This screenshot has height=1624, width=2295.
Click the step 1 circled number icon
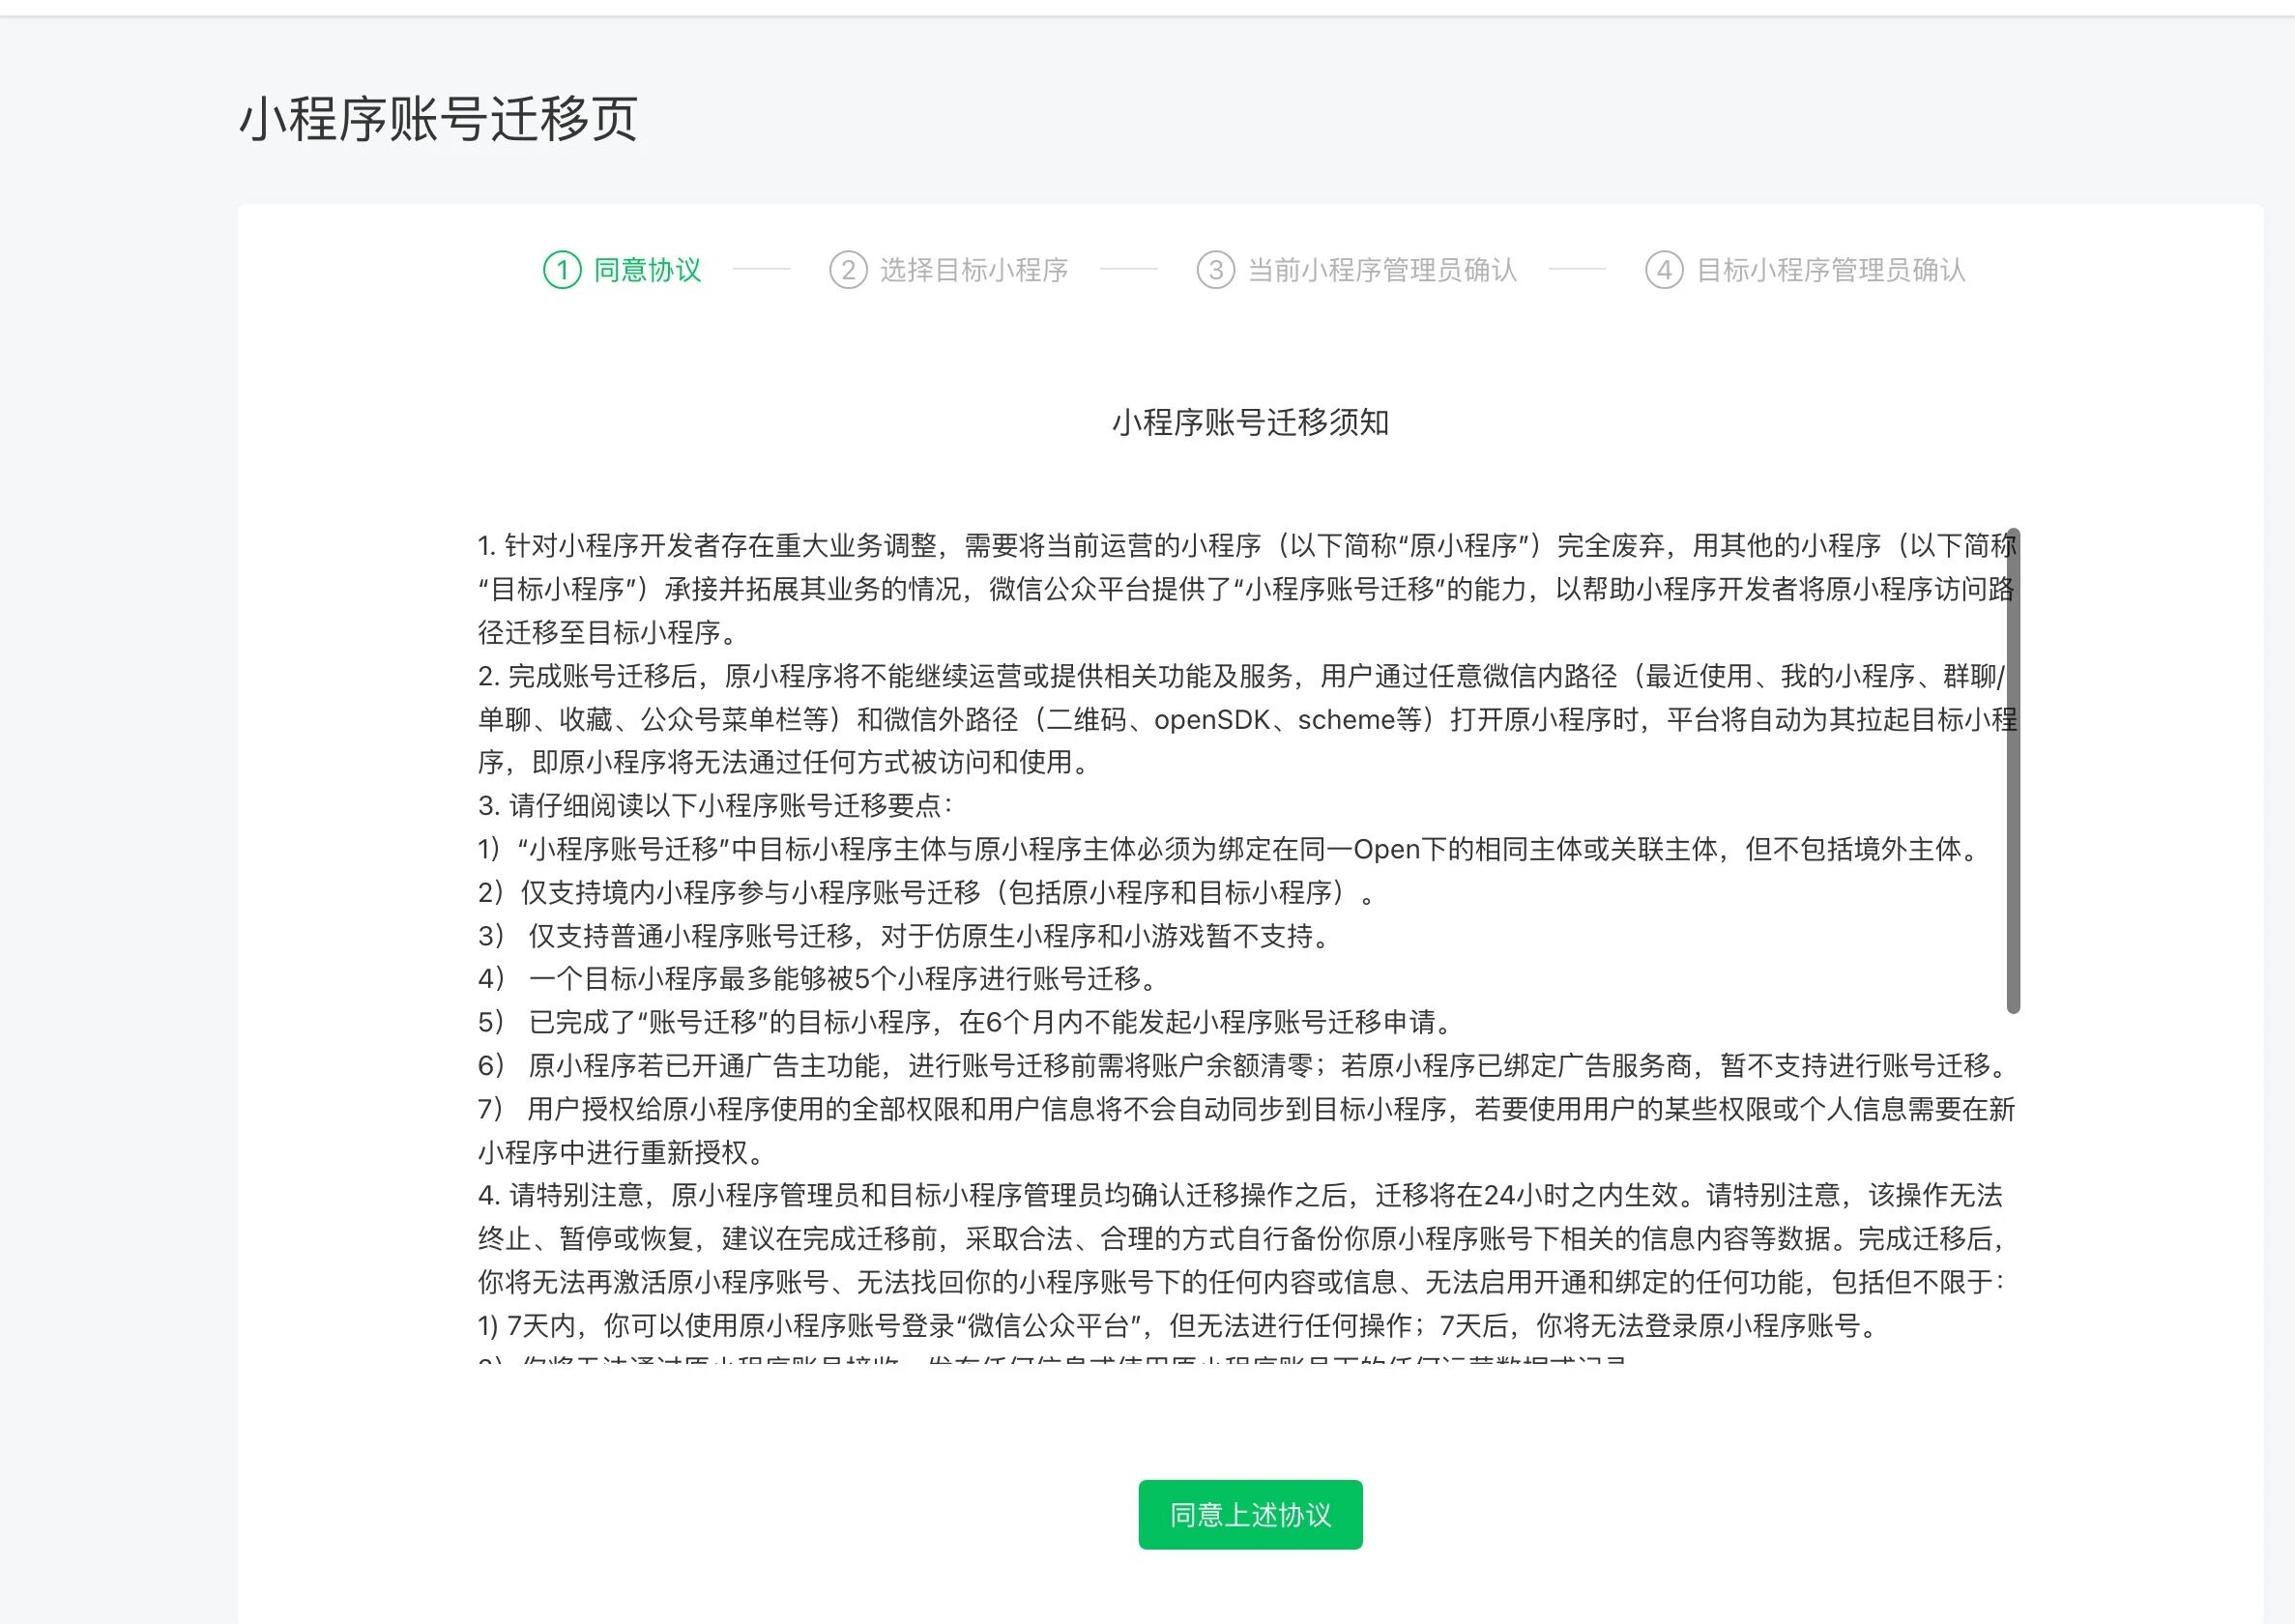point(562,270)
